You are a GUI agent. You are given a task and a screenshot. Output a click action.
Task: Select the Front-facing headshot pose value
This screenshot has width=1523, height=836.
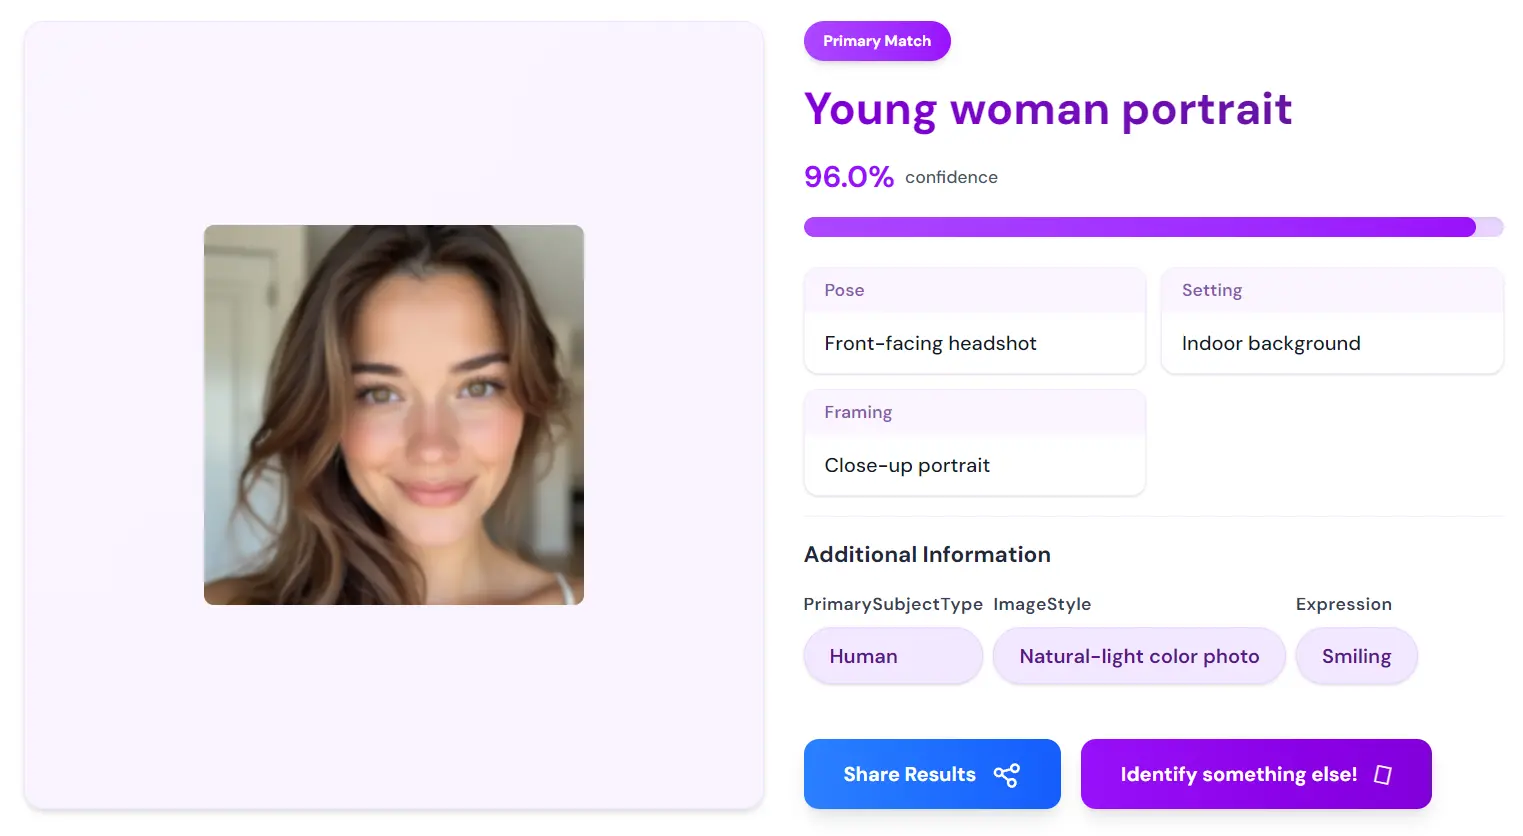tap(930, 344)
